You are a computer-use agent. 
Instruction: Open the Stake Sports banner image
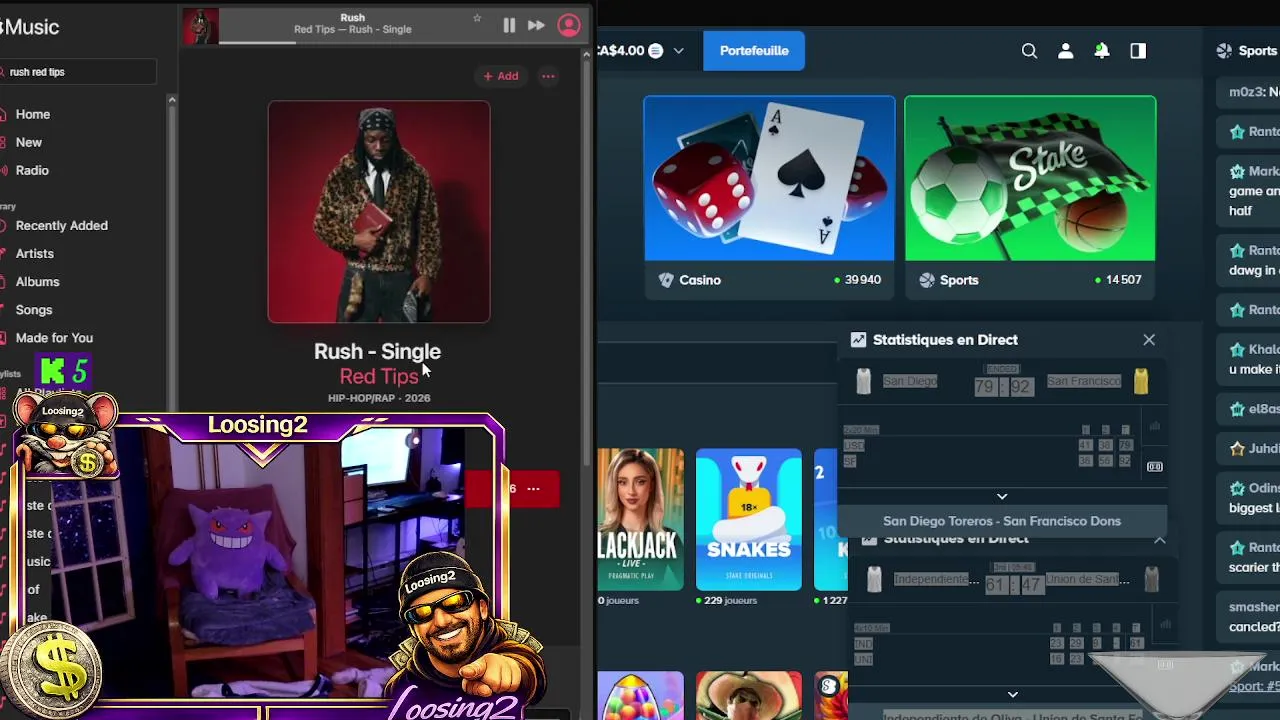[x=1030, y=178]
